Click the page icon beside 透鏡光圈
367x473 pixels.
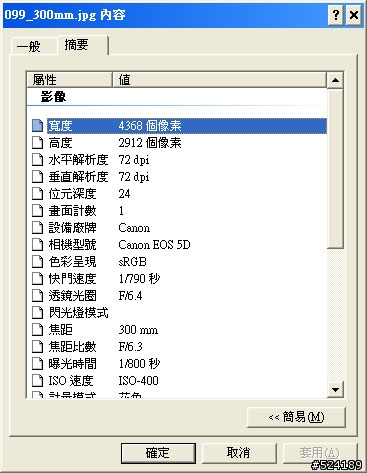click(x=38, y=296)
